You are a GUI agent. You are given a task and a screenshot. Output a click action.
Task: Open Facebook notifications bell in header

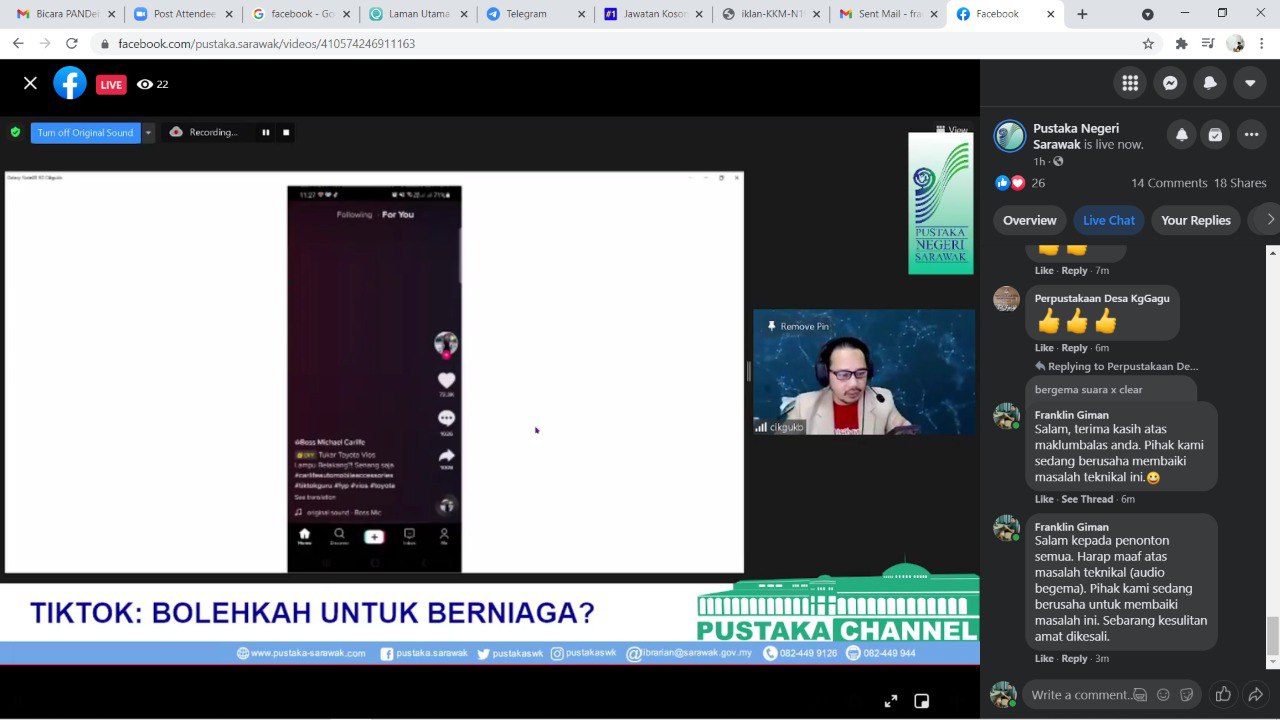click(x=1210, y=83)
